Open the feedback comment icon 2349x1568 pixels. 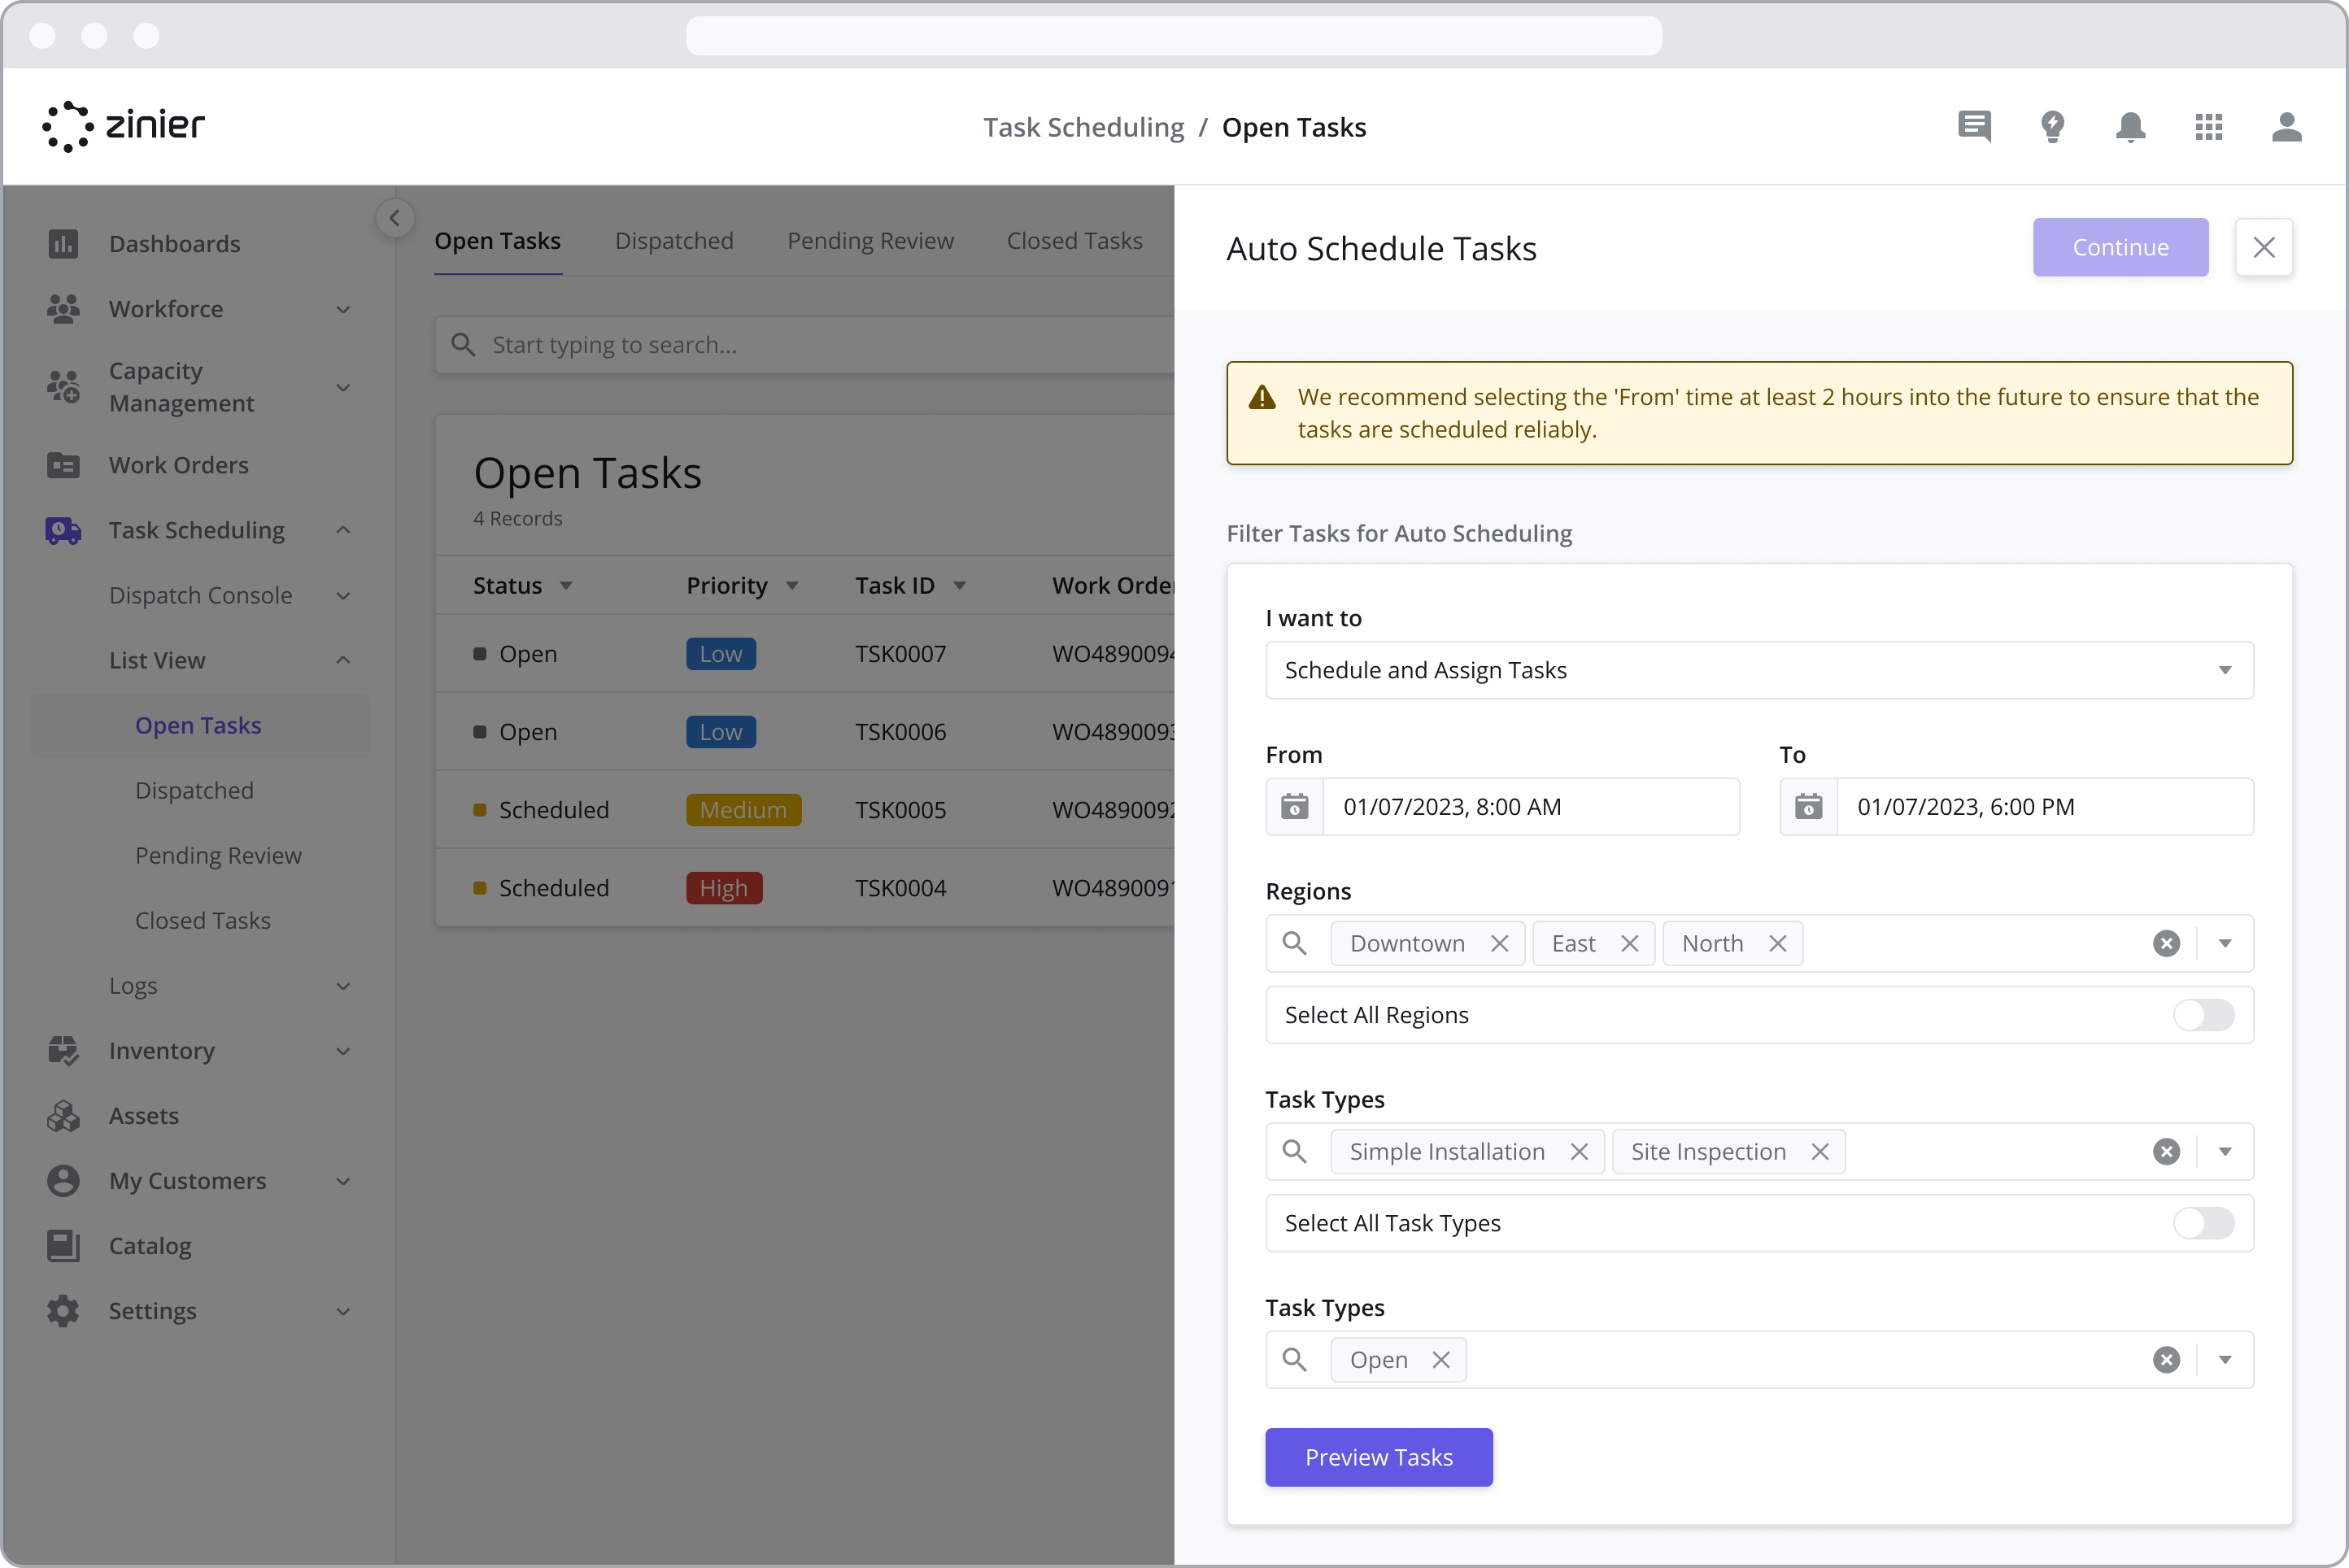[x=1973, y=127]
